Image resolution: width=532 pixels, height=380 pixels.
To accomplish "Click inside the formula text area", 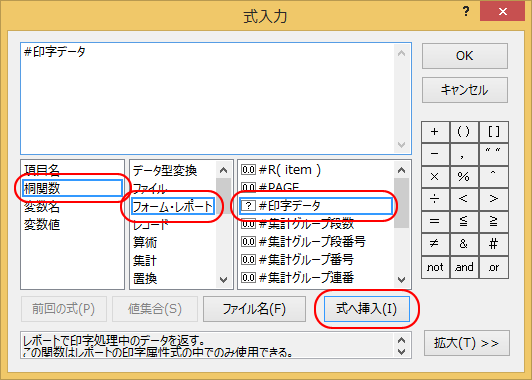I will [x=207, y=98].
